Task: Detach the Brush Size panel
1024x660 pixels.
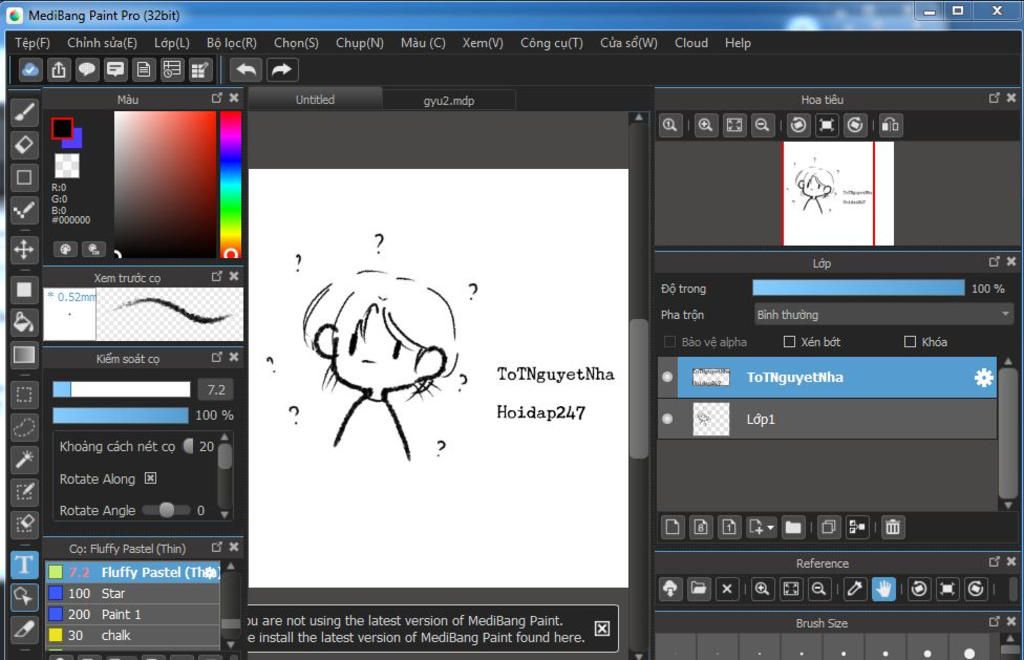Action: click(994, 621)
